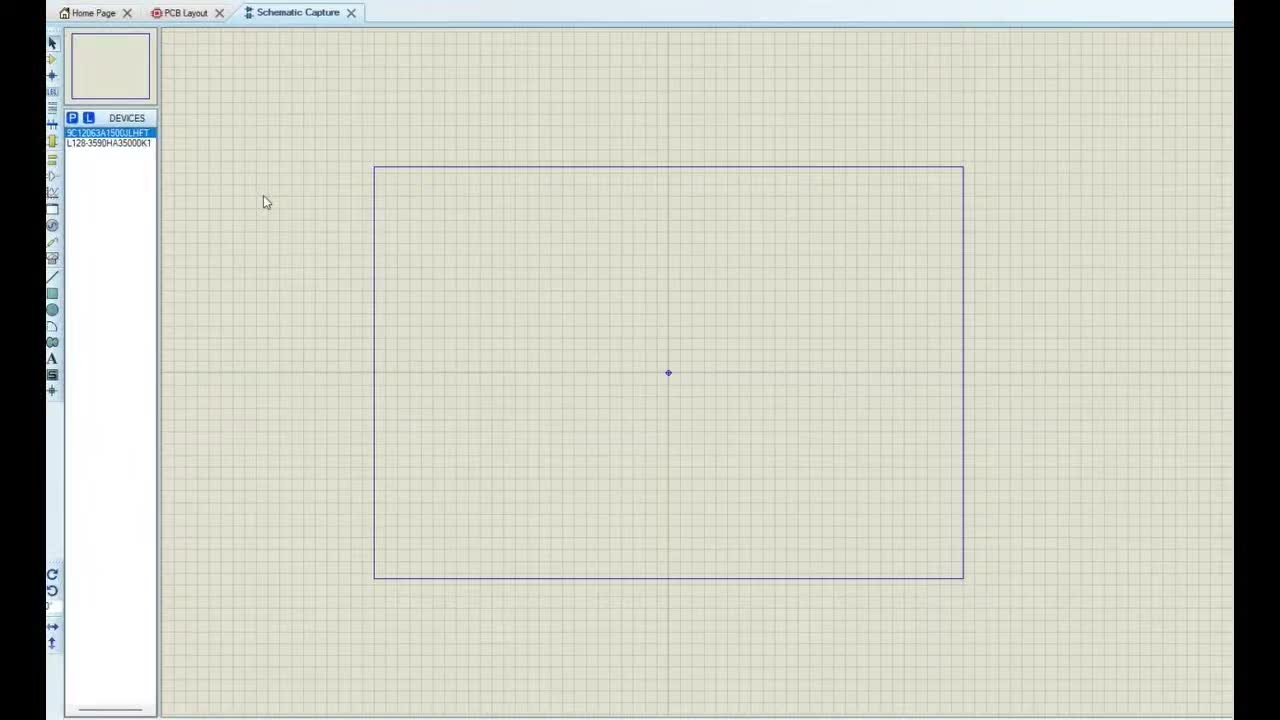Click the rotation angle input field
The height and width of the screenshot is (720, 1280).
(53, 607)
